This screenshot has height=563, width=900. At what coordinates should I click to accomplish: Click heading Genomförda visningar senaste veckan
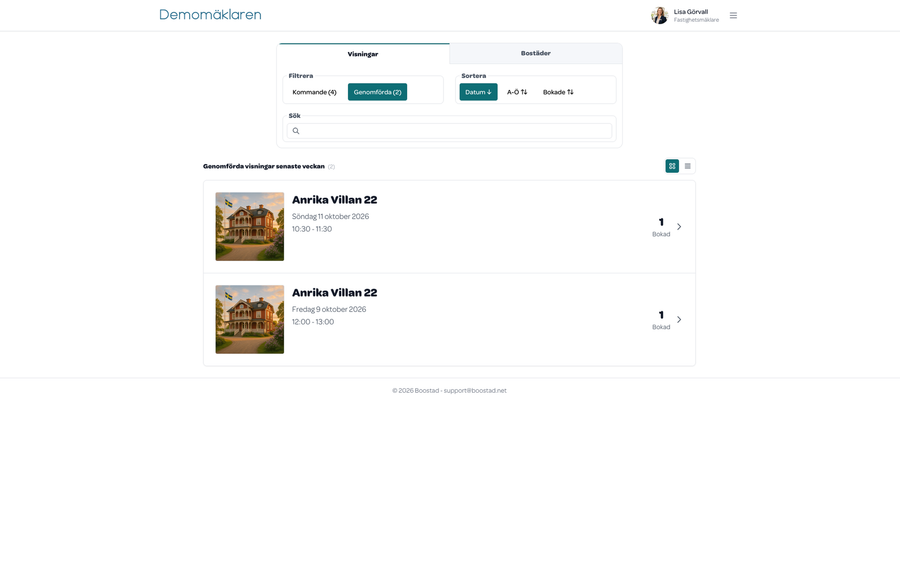point(263,166)
